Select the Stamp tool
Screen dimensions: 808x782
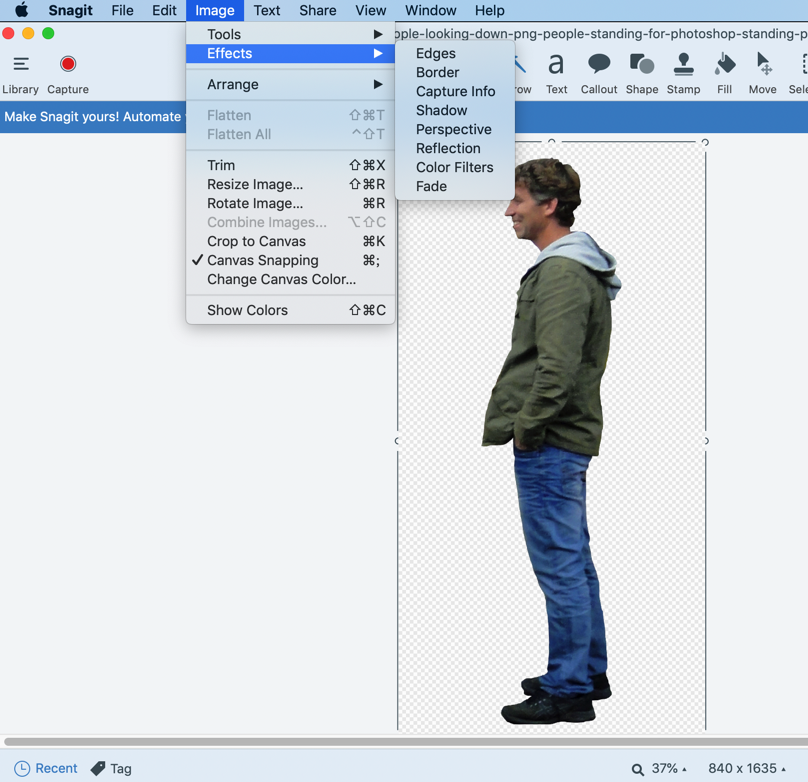tap(684, 66)
